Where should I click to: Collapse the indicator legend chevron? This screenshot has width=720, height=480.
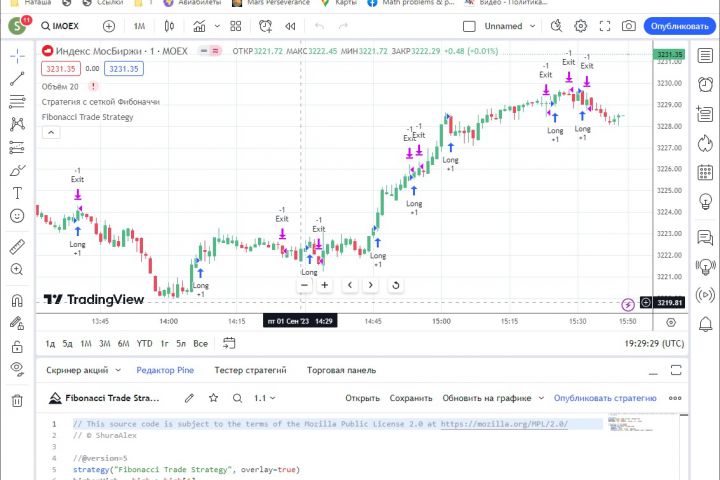click(51, 132)
